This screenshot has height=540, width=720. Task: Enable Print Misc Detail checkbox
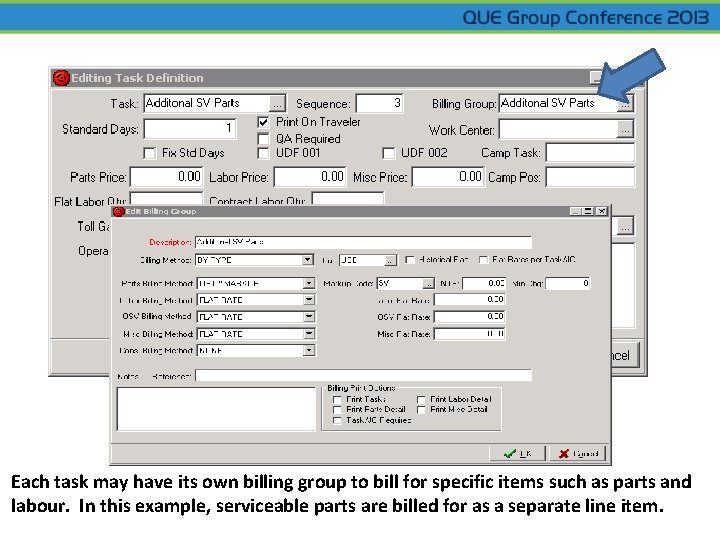pyautogui.click(x=421, y=410)
